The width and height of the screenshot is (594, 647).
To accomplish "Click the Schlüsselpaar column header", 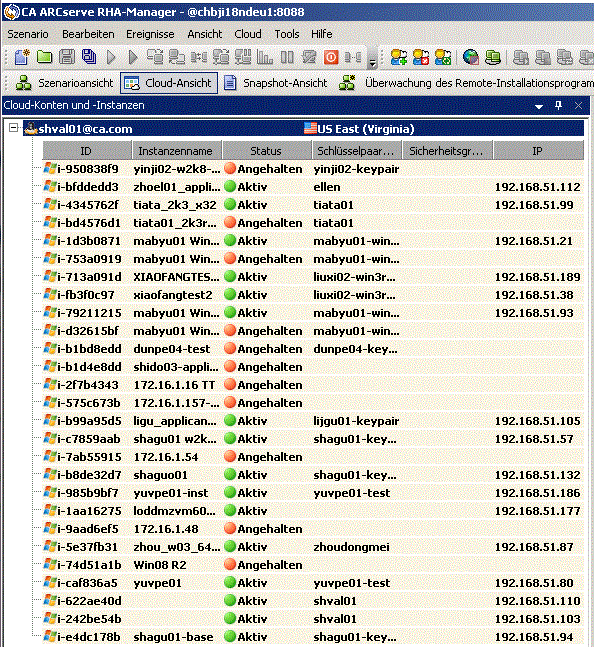I will (x=357, y=151).
